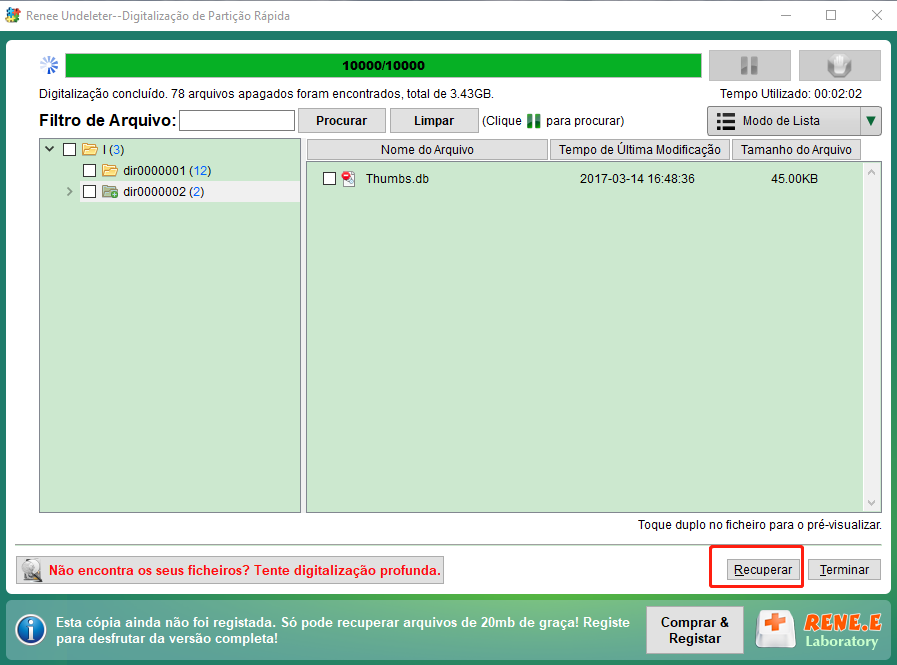Click the list mode icon
This screenshot has width=897, height=665.
point(726,121)
